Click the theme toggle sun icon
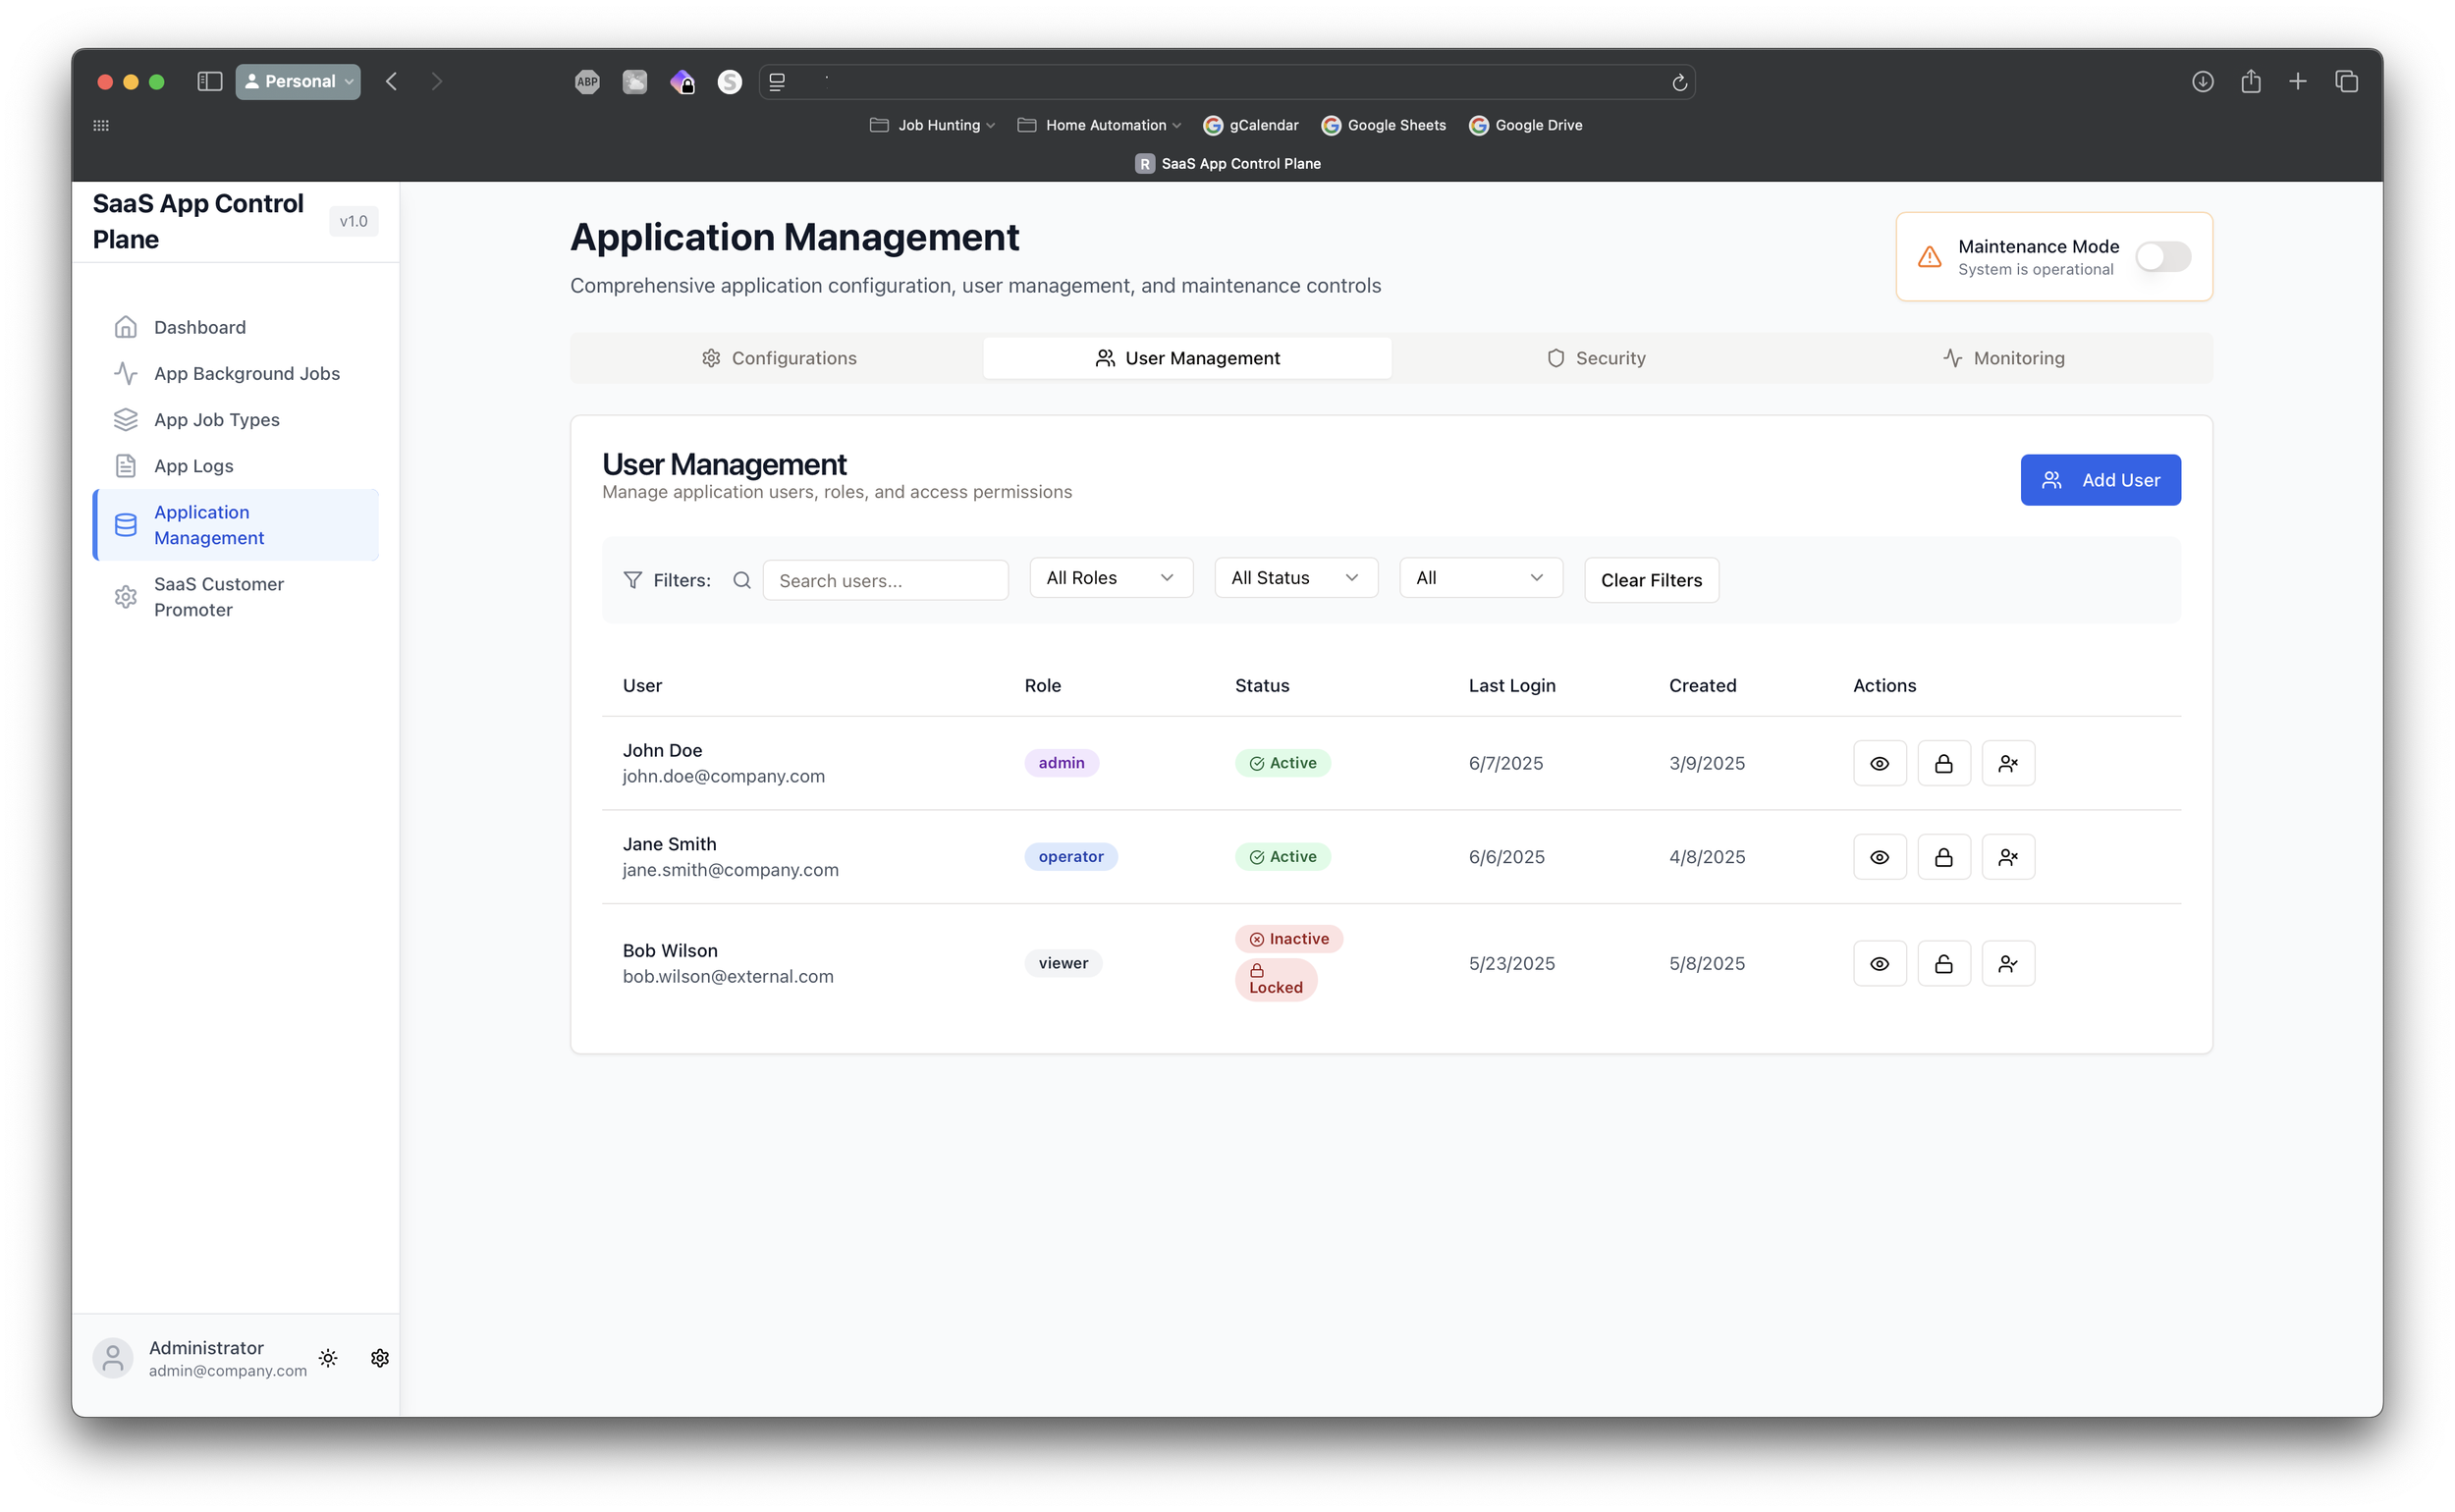This screenshot has width=2455, height=1512. [x=328, y=1357]
